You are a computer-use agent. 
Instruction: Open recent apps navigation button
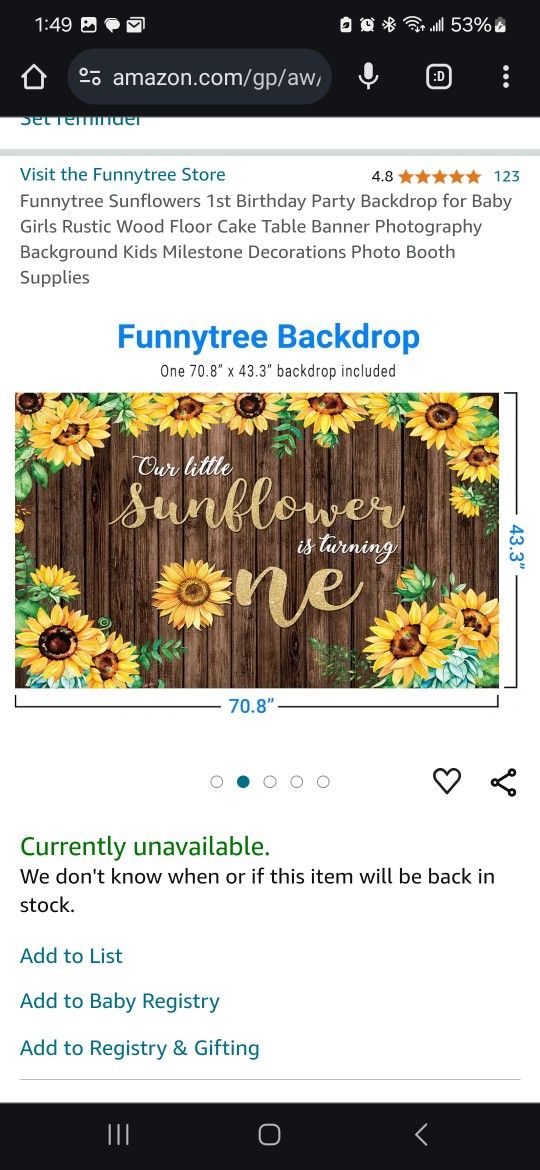pyautogui.click(x=119, y=1135)
